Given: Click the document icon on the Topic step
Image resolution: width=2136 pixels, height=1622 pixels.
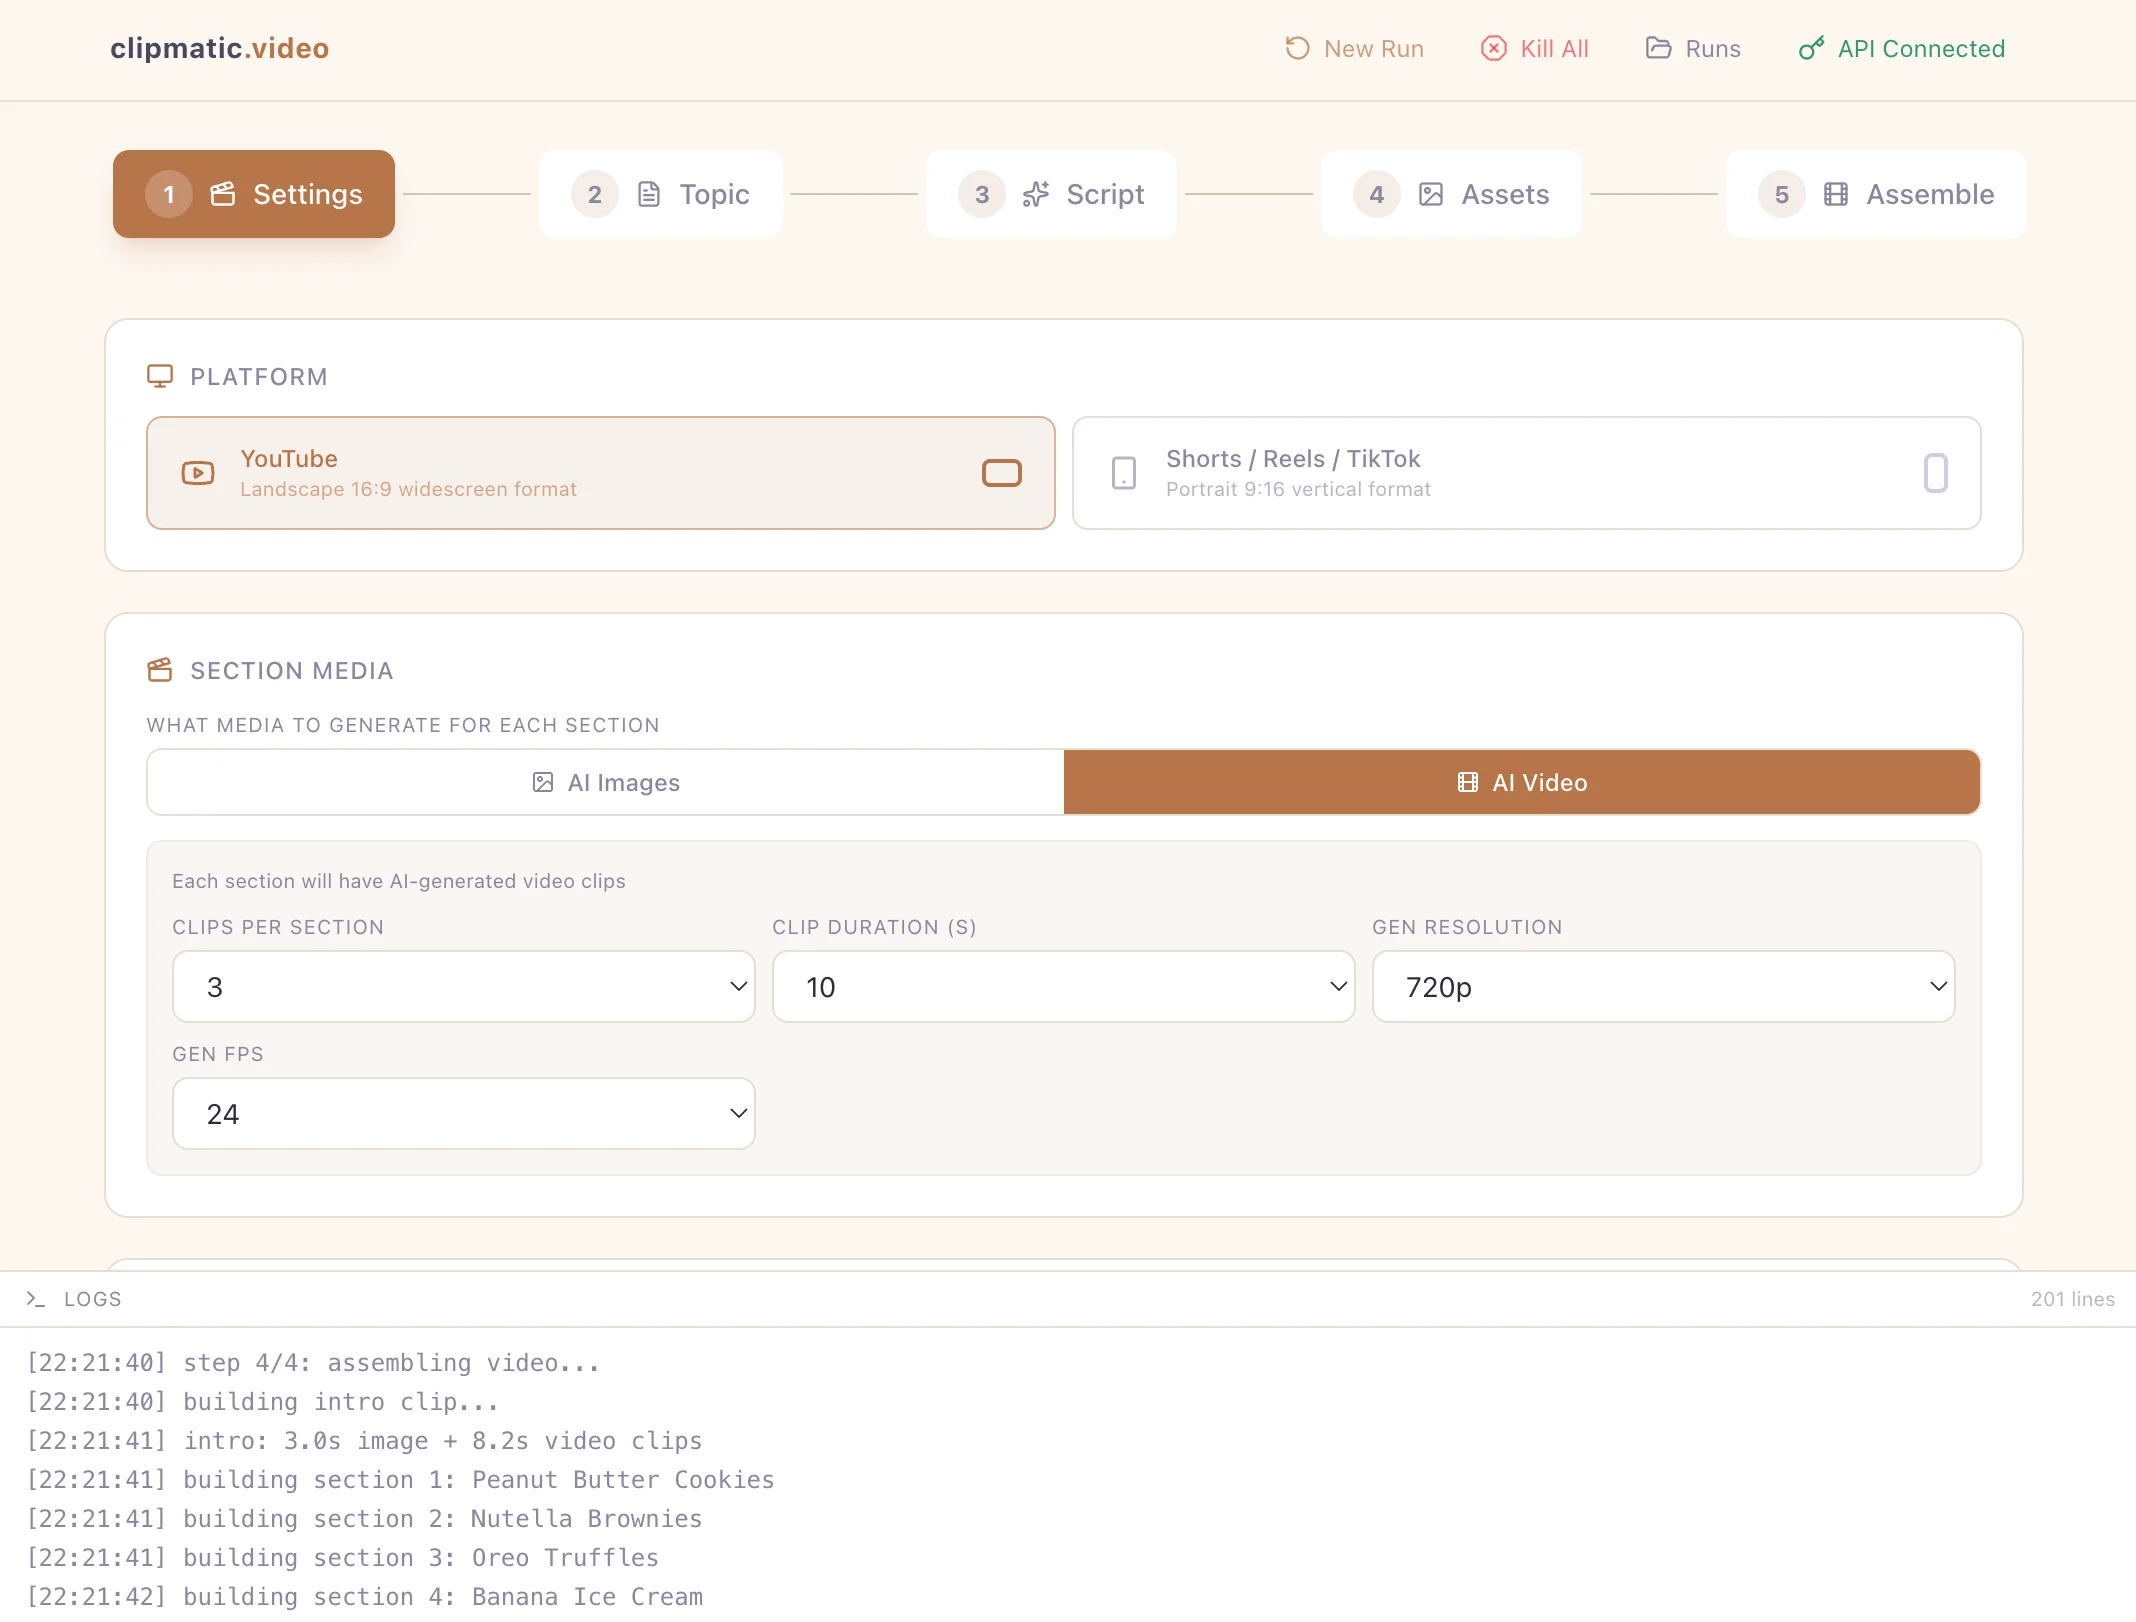Looking at the screenshot, I should 649,194.
